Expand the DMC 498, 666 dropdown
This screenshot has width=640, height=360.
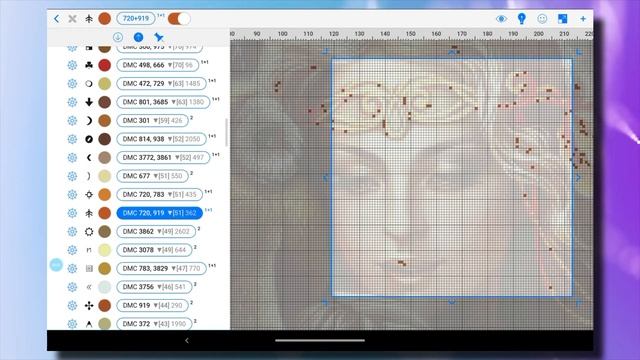tap(158, 65)
